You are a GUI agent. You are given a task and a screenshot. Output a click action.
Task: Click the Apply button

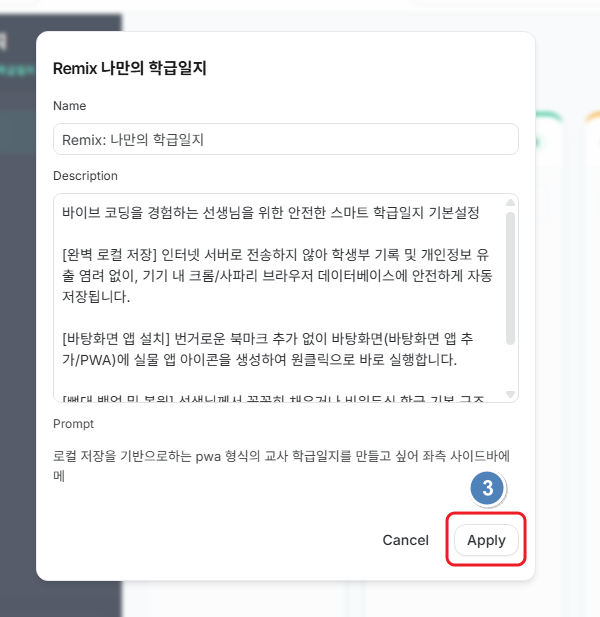(486, 540)
